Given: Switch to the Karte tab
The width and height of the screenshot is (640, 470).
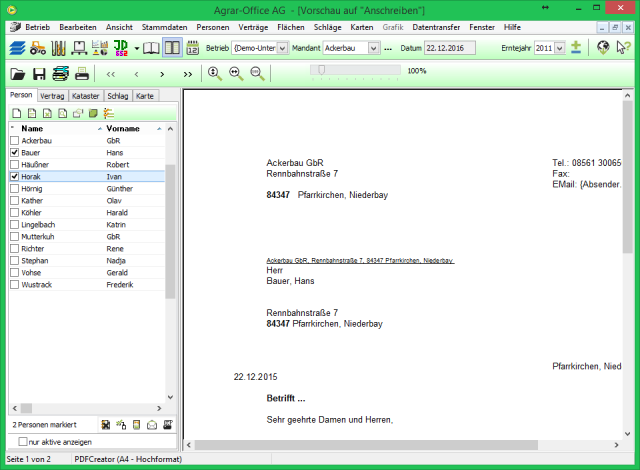Looking at the screenshot, I should 145,96.
